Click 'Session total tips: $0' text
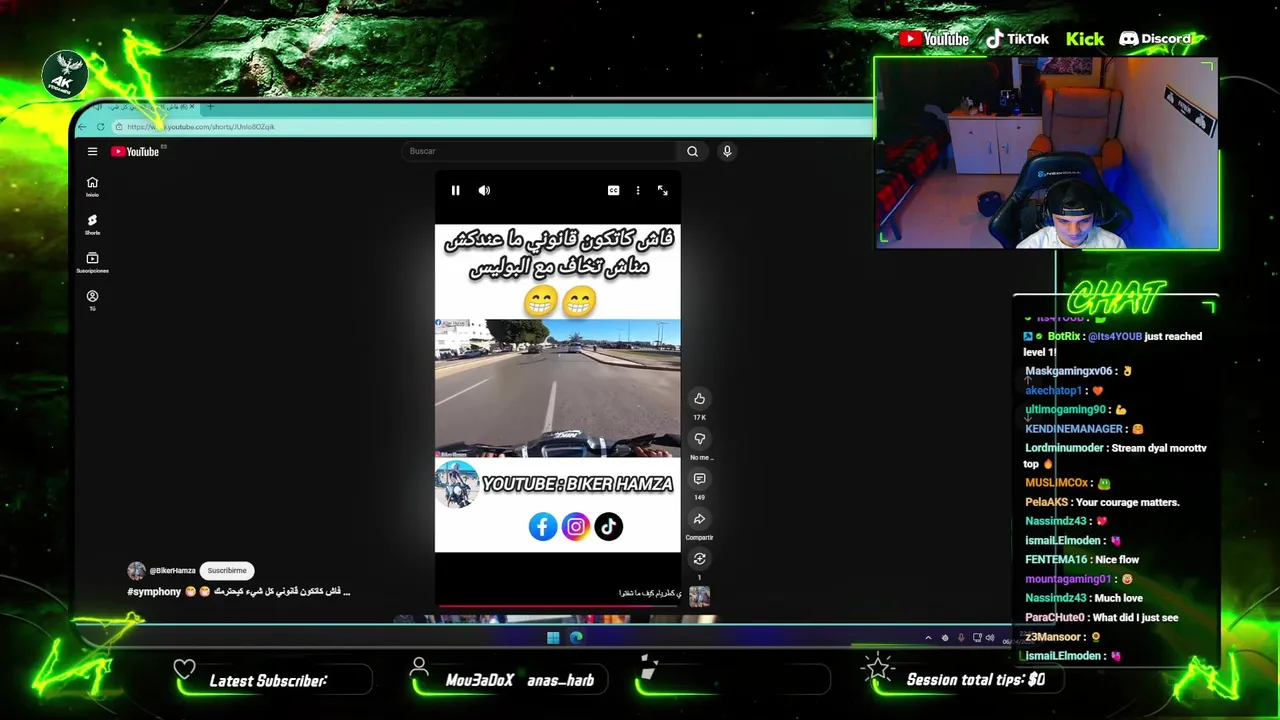The image size is (1280, 720). [976, 680]
